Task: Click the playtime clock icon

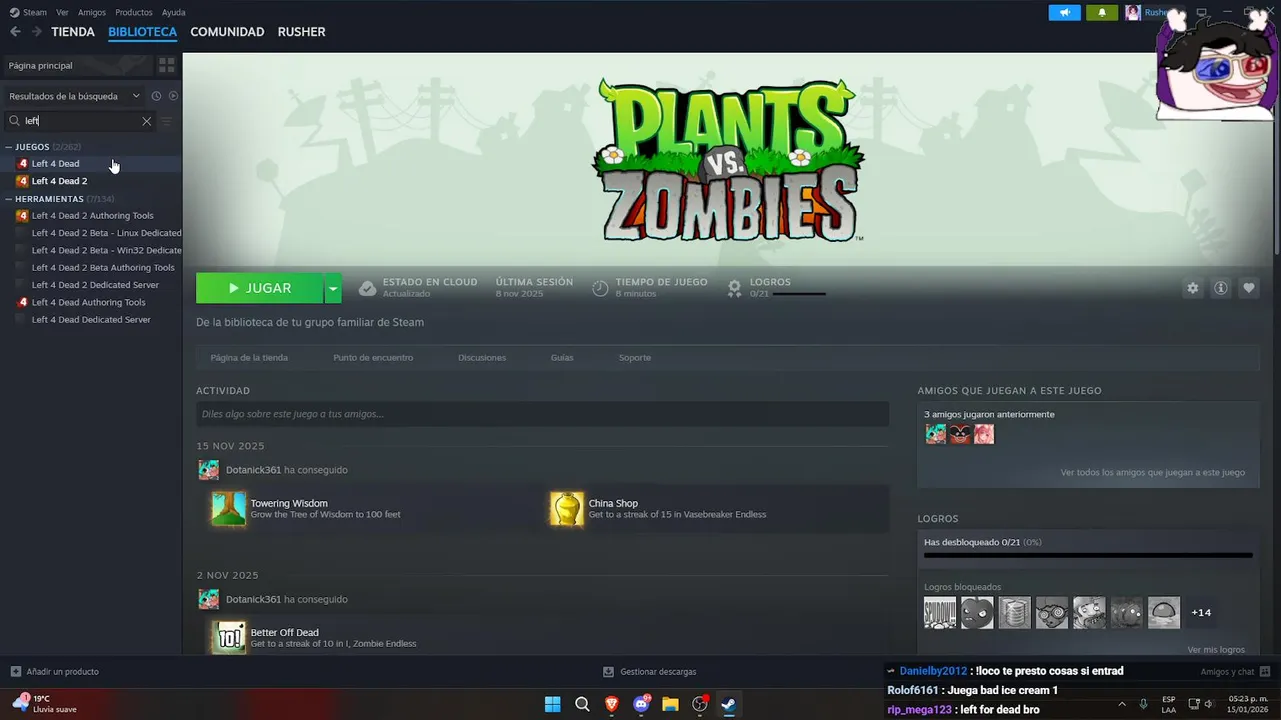Action: (600, 288)
